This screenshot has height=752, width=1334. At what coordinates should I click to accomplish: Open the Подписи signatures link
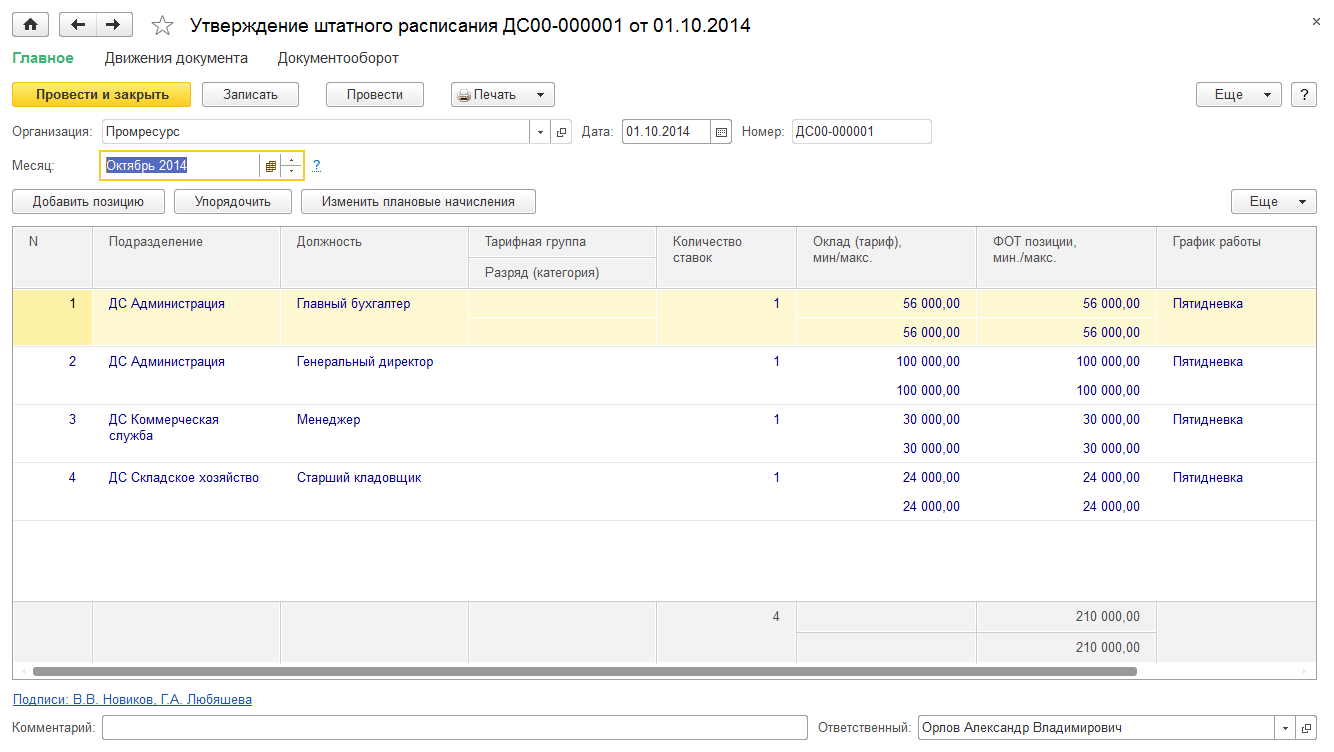tap(132, 700)
